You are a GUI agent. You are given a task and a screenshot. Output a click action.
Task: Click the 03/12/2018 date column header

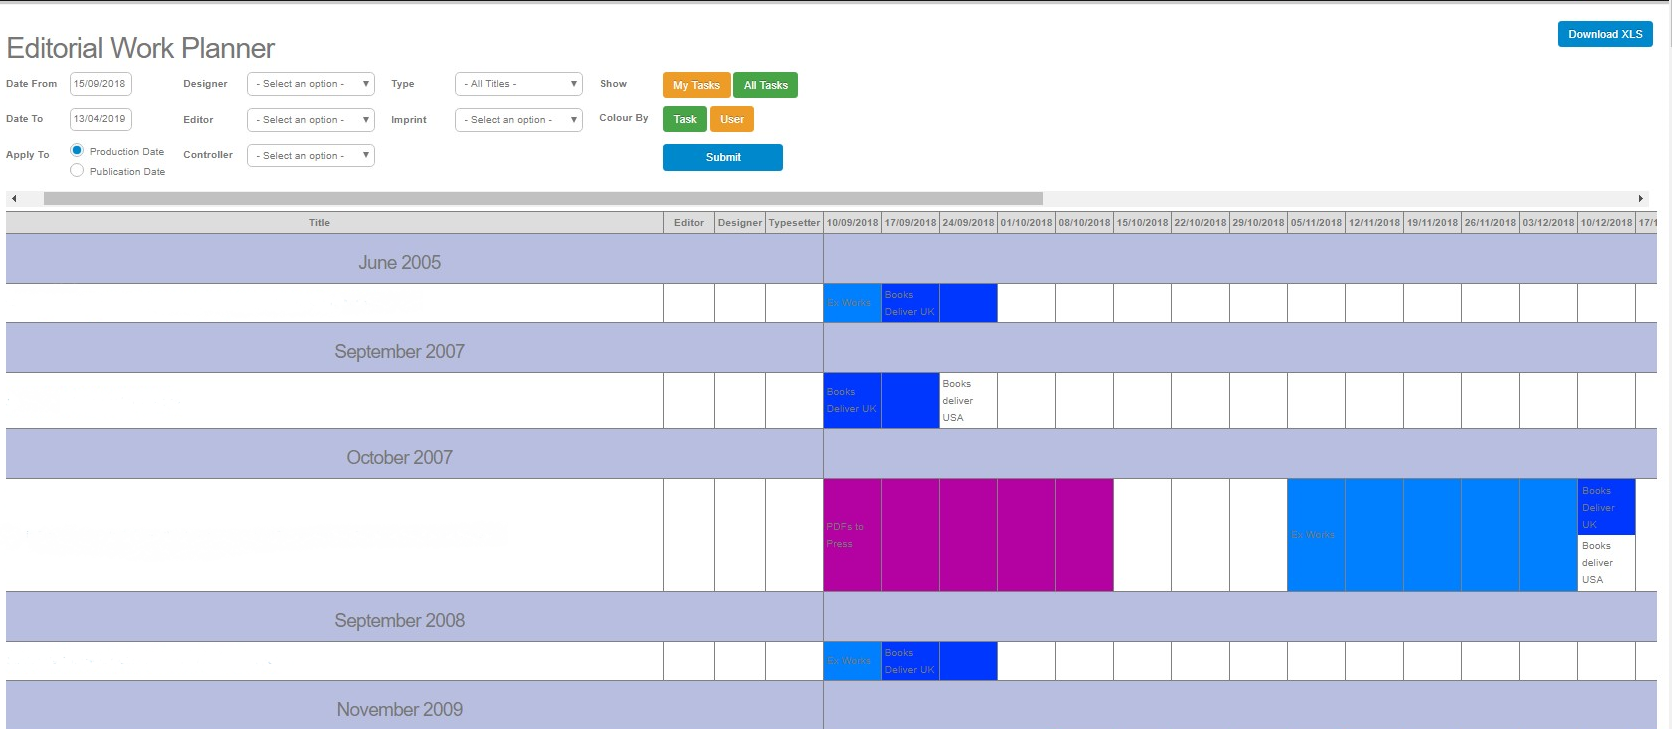click(1548, 222)
